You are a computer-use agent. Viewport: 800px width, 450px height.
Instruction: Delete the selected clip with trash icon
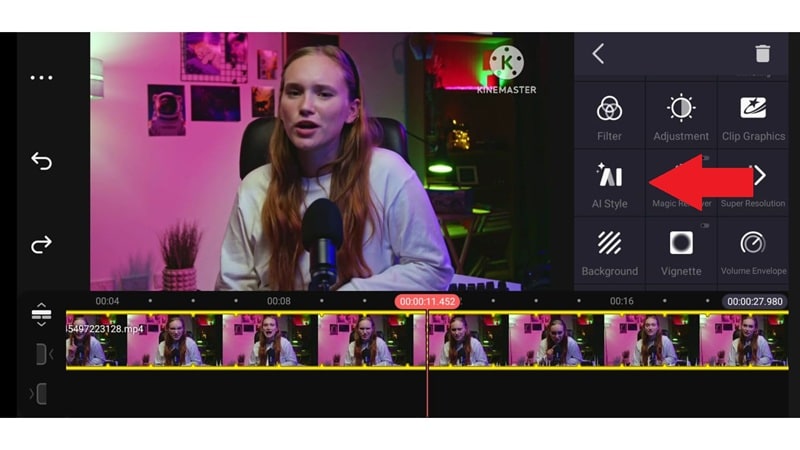click(x=762, y=54)
